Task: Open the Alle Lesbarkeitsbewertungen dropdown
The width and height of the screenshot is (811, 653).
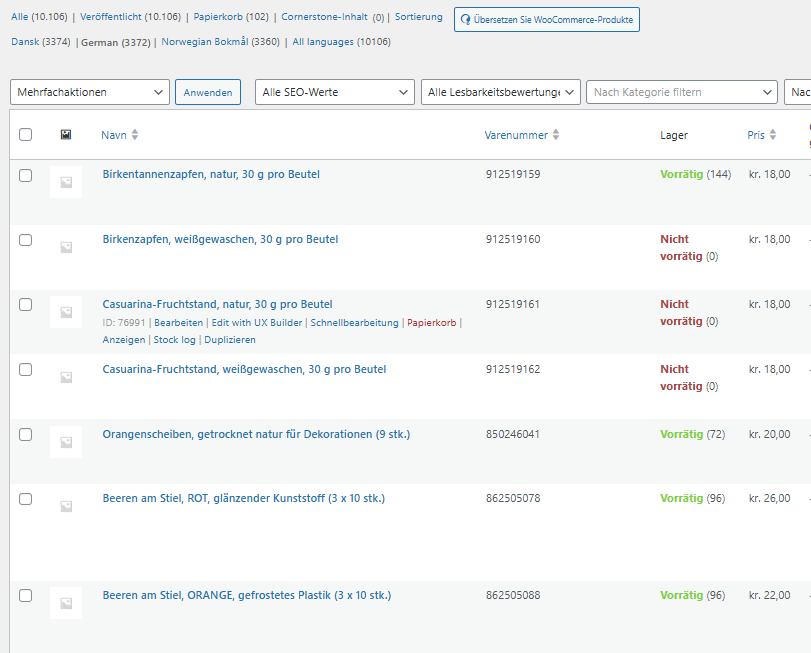Action: coord(500,92)
